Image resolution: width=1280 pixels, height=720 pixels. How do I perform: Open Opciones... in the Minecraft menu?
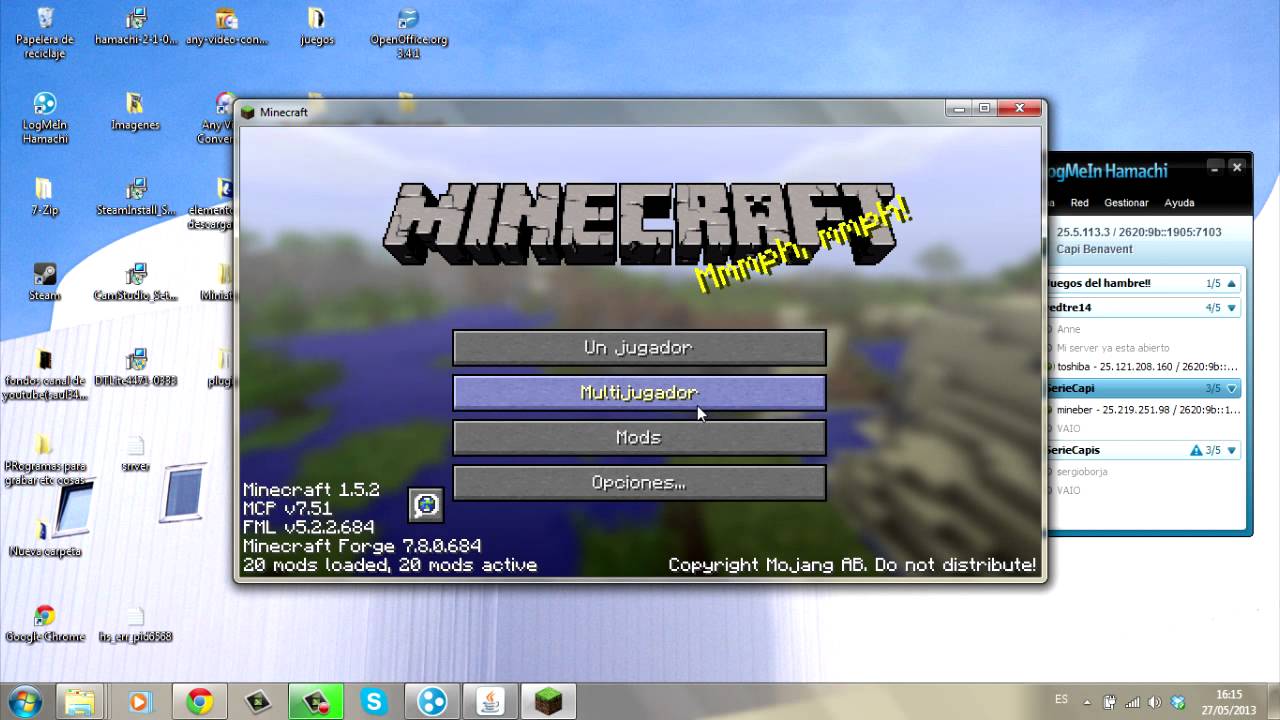[x=639, y=483]
